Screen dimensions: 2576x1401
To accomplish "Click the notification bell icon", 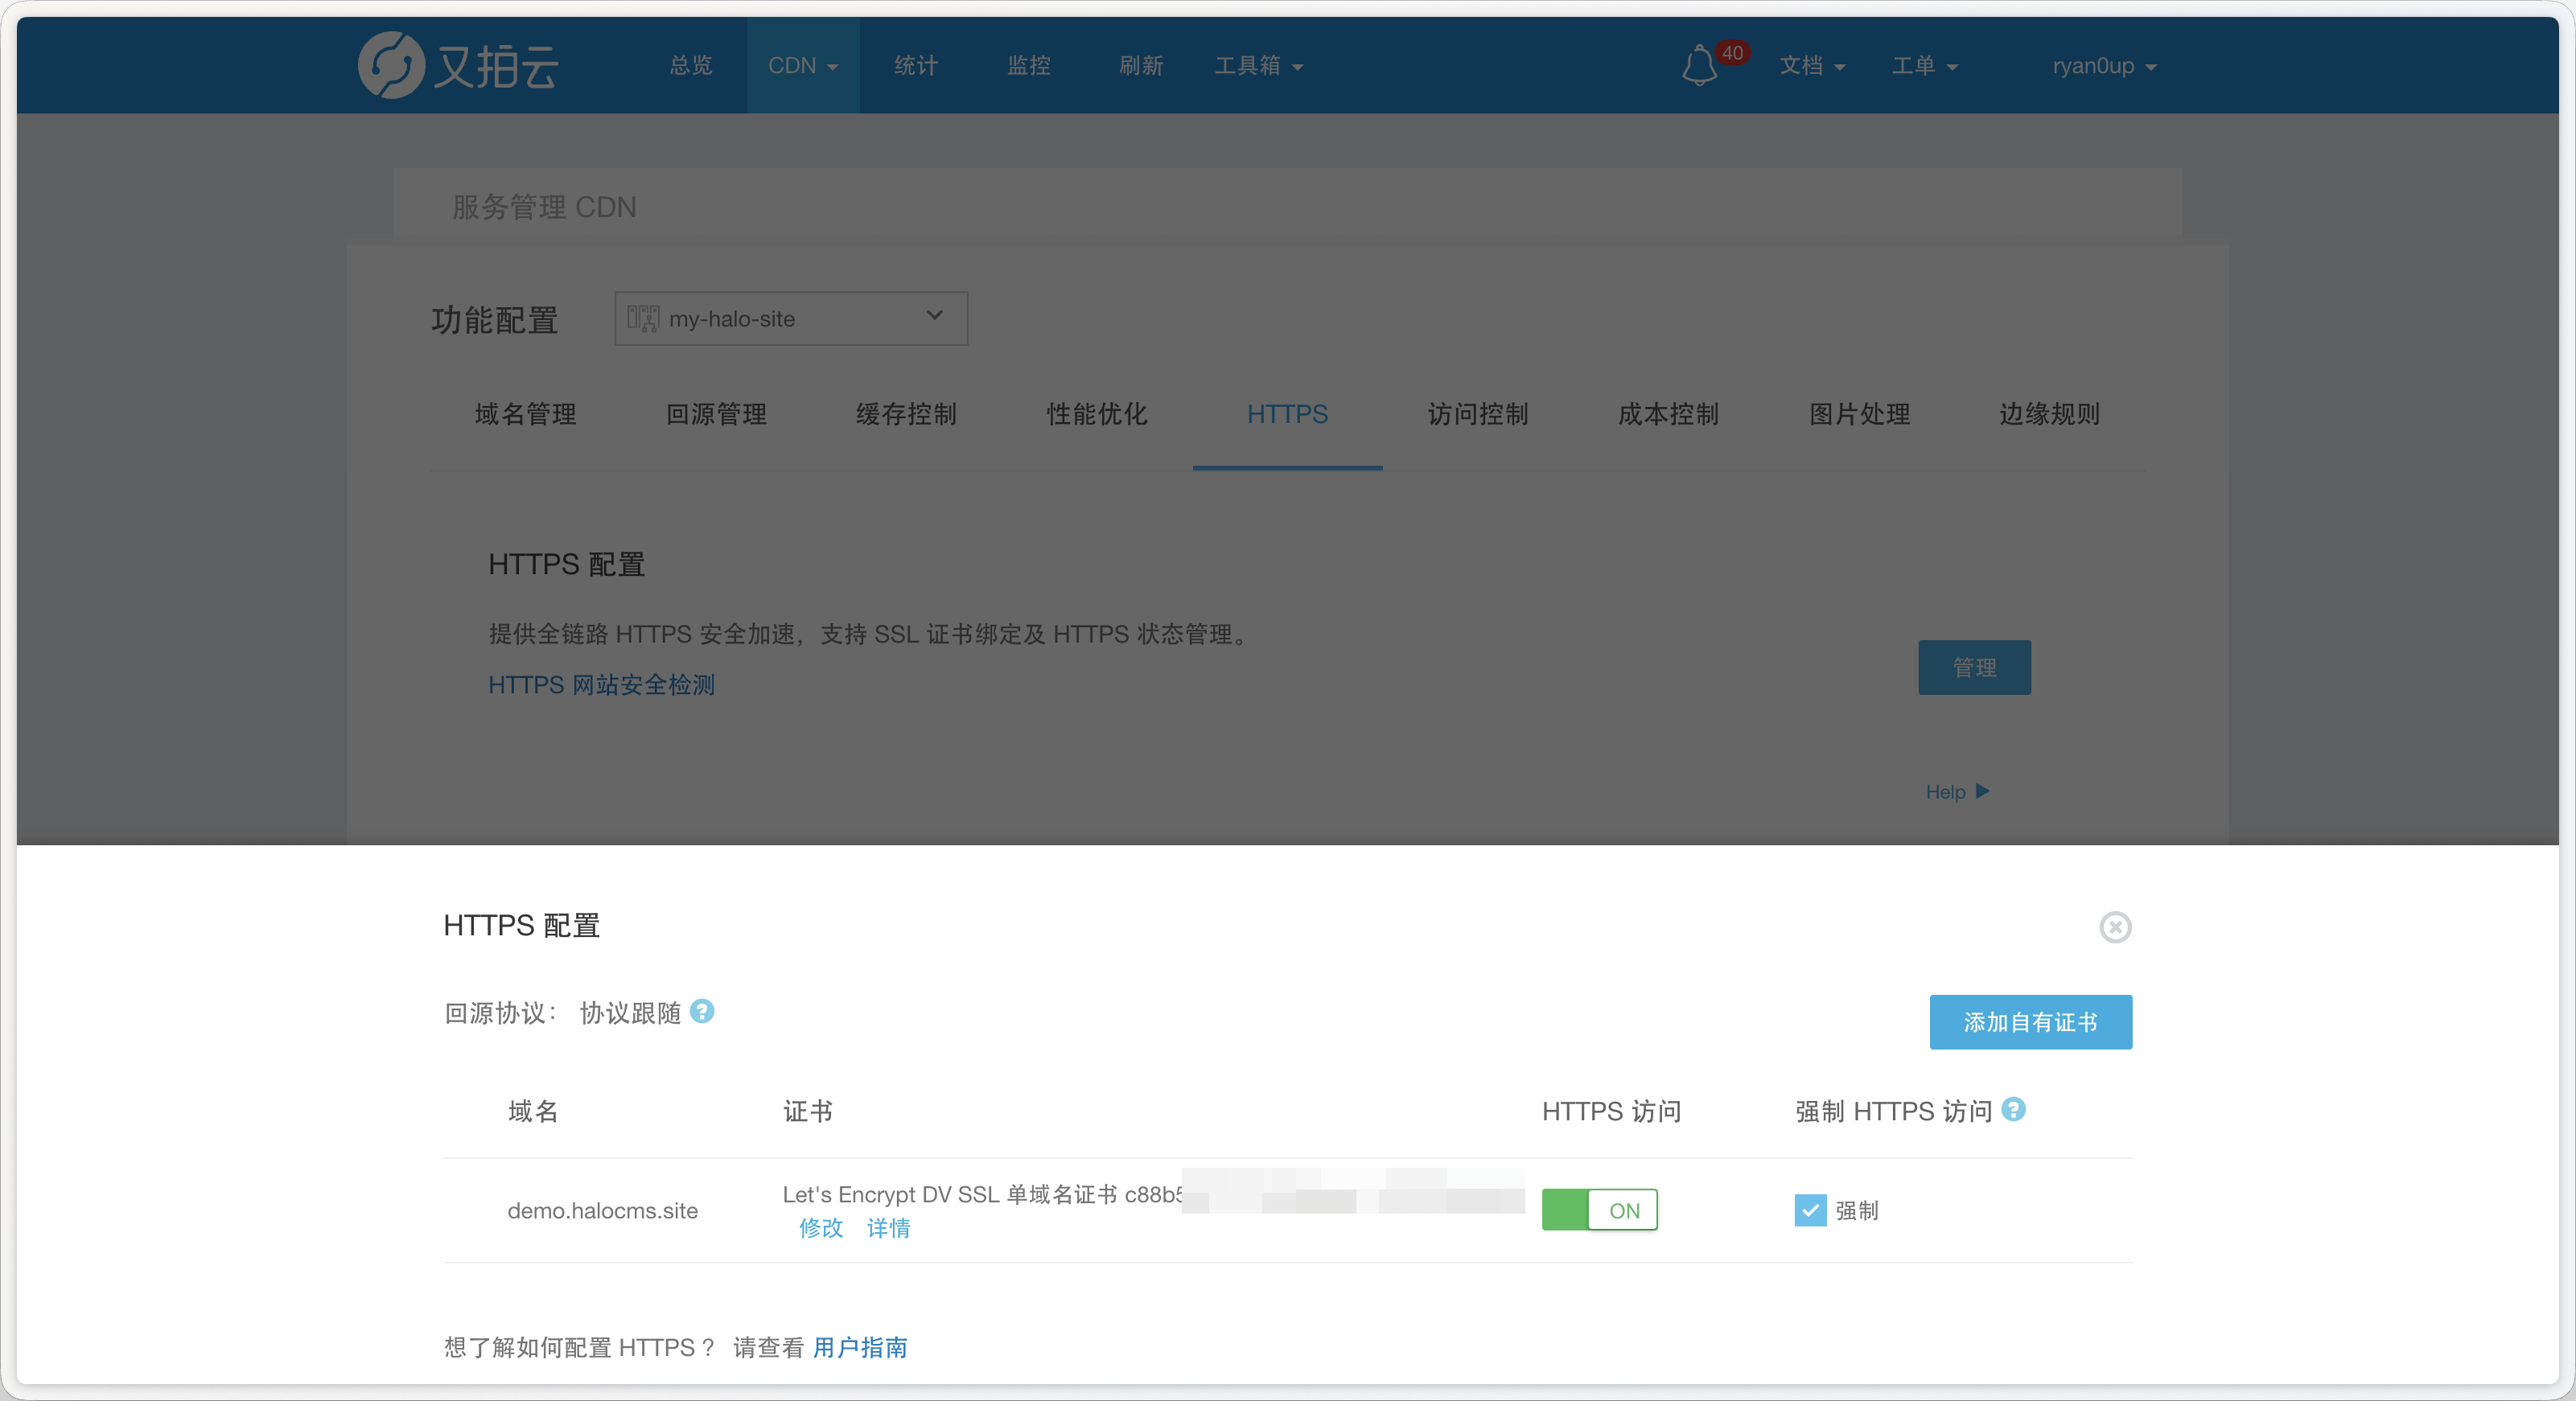I will coord(1699,66).
